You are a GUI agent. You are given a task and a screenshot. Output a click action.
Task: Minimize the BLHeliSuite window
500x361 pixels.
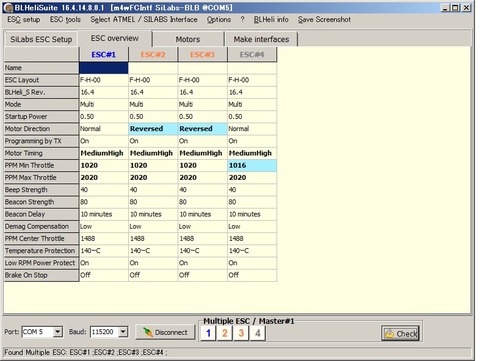445,8
